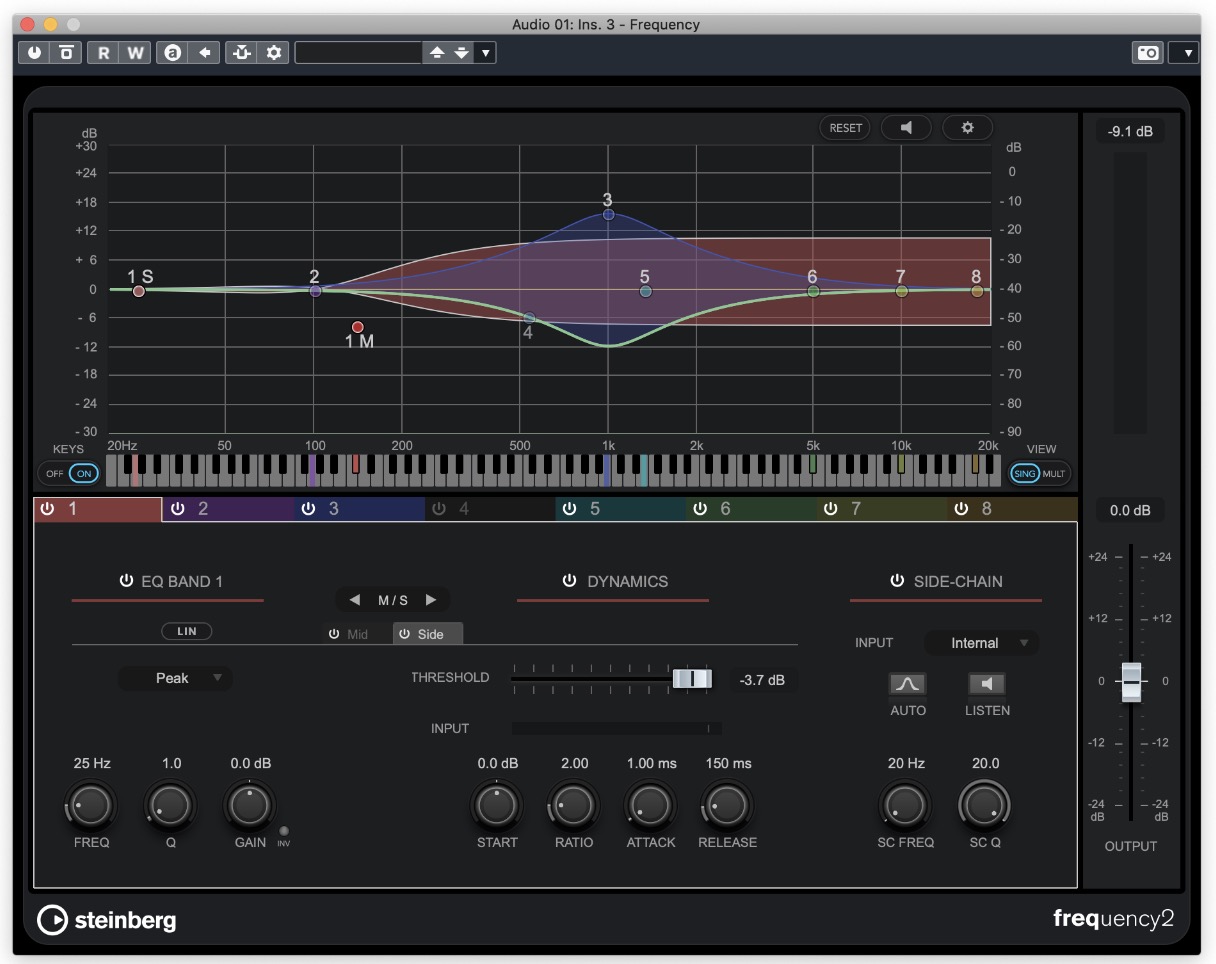Open the EQ display settings gear
Screen dimensions: 1216x964
point(967,128)
